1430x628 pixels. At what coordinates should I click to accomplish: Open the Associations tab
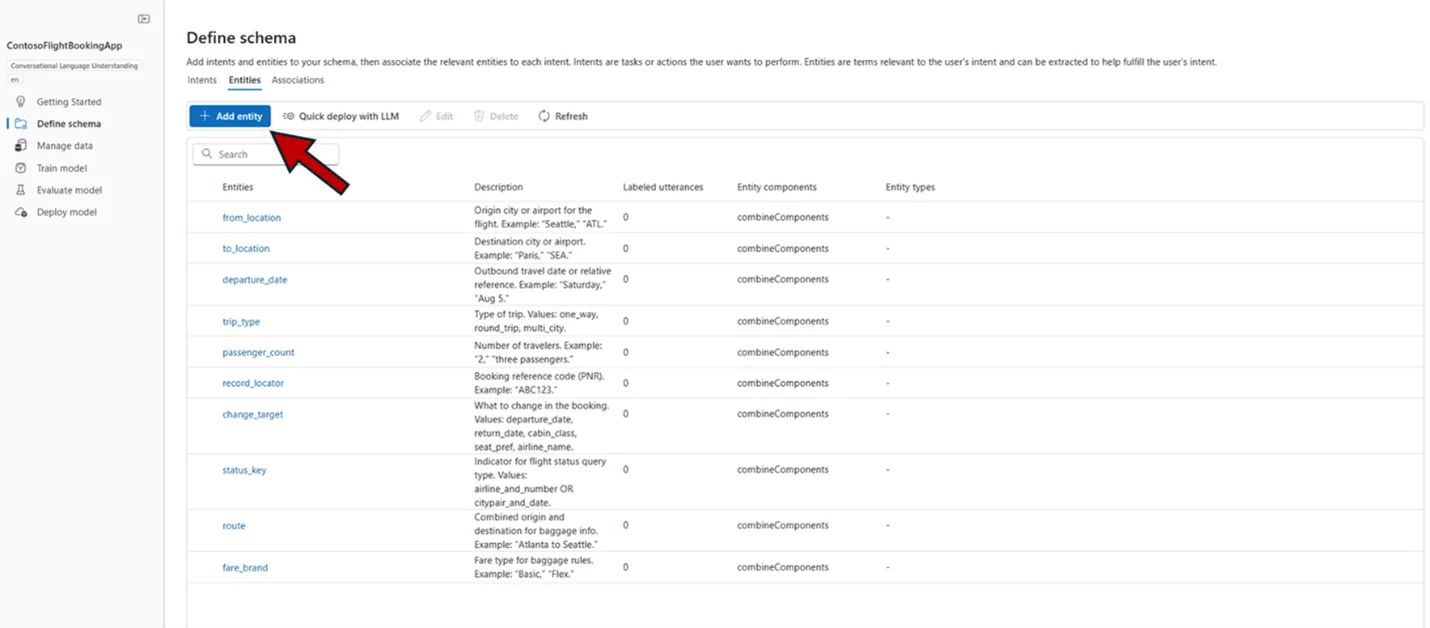pos(297,80)
